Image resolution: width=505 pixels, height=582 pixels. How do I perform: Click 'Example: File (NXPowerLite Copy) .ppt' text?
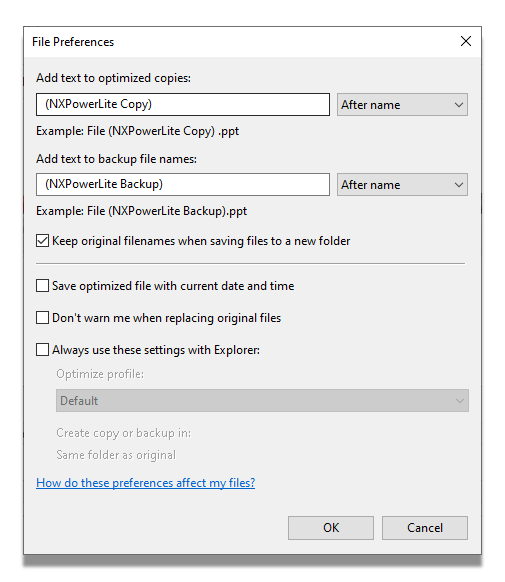point(137,131)
